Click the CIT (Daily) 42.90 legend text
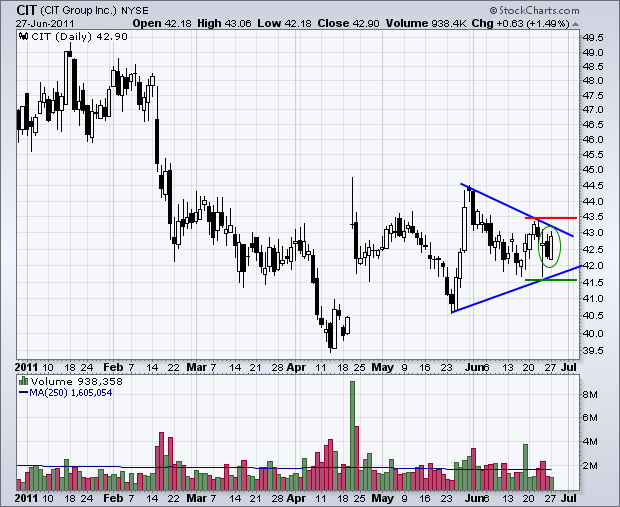Image resolution: width=620 pixels, height=507 pixels. pos(79,37)
